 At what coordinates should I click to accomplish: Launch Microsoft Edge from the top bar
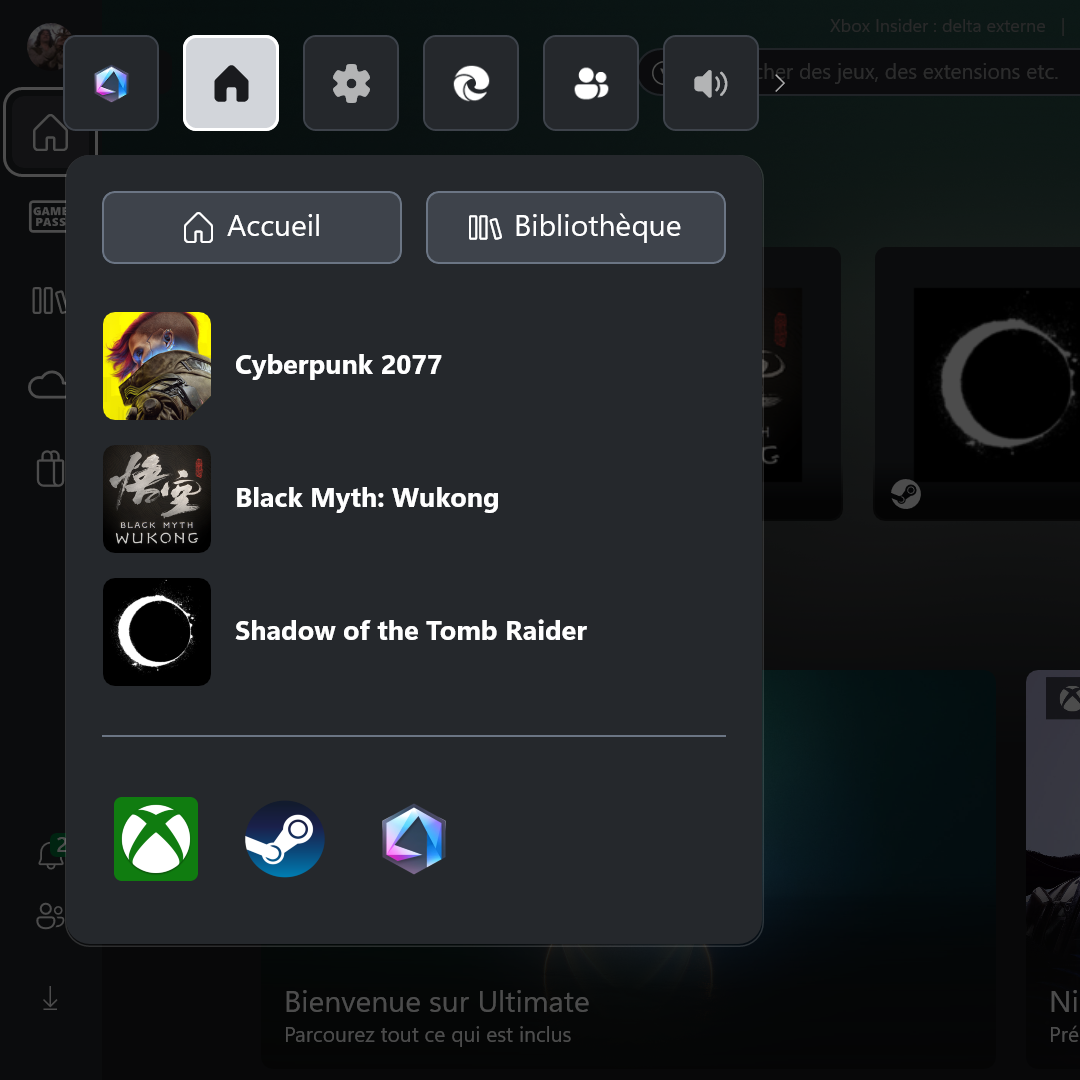(x=471, y=84)
